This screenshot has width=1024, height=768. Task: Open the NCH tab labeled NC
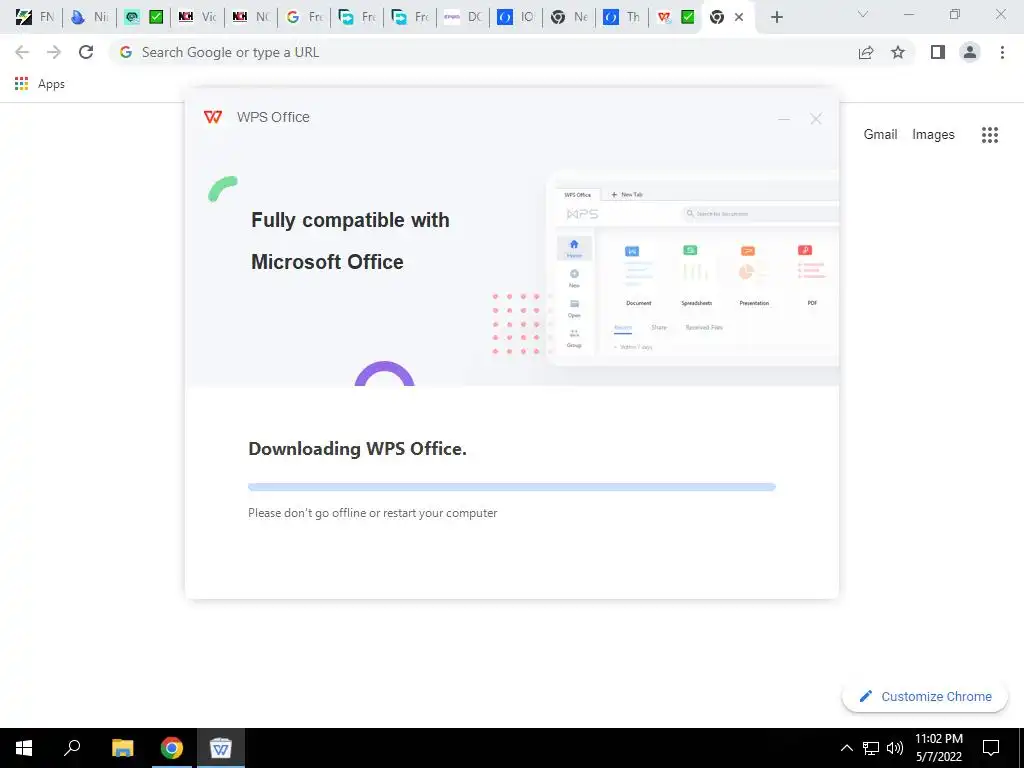coord(251,17)
